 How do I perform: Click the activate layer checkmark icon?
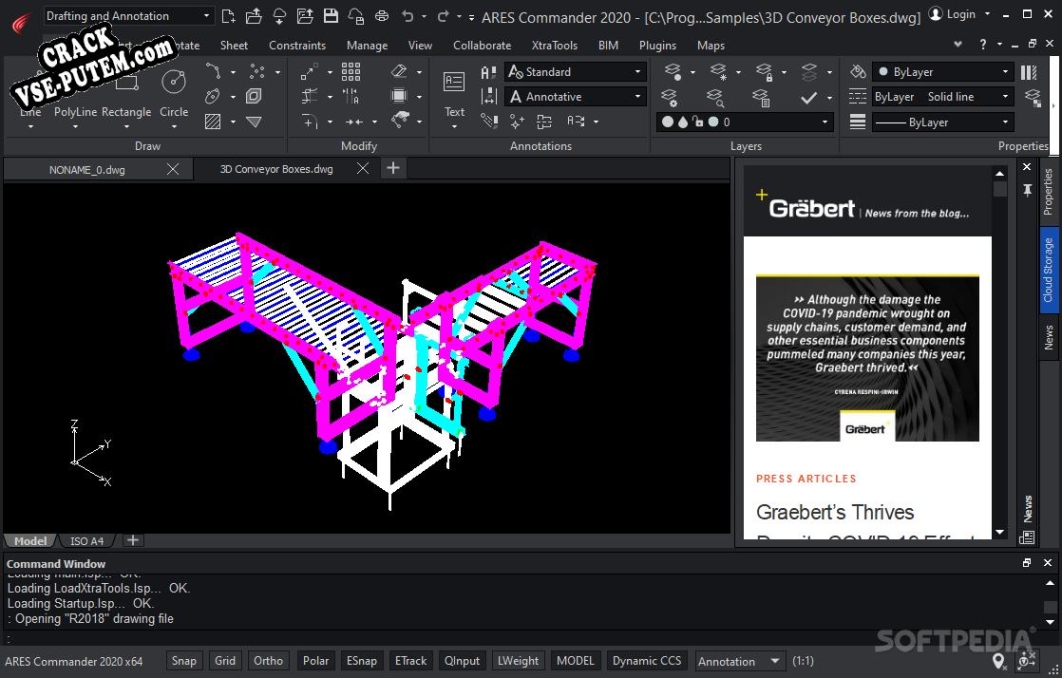[x=809, y=97]
